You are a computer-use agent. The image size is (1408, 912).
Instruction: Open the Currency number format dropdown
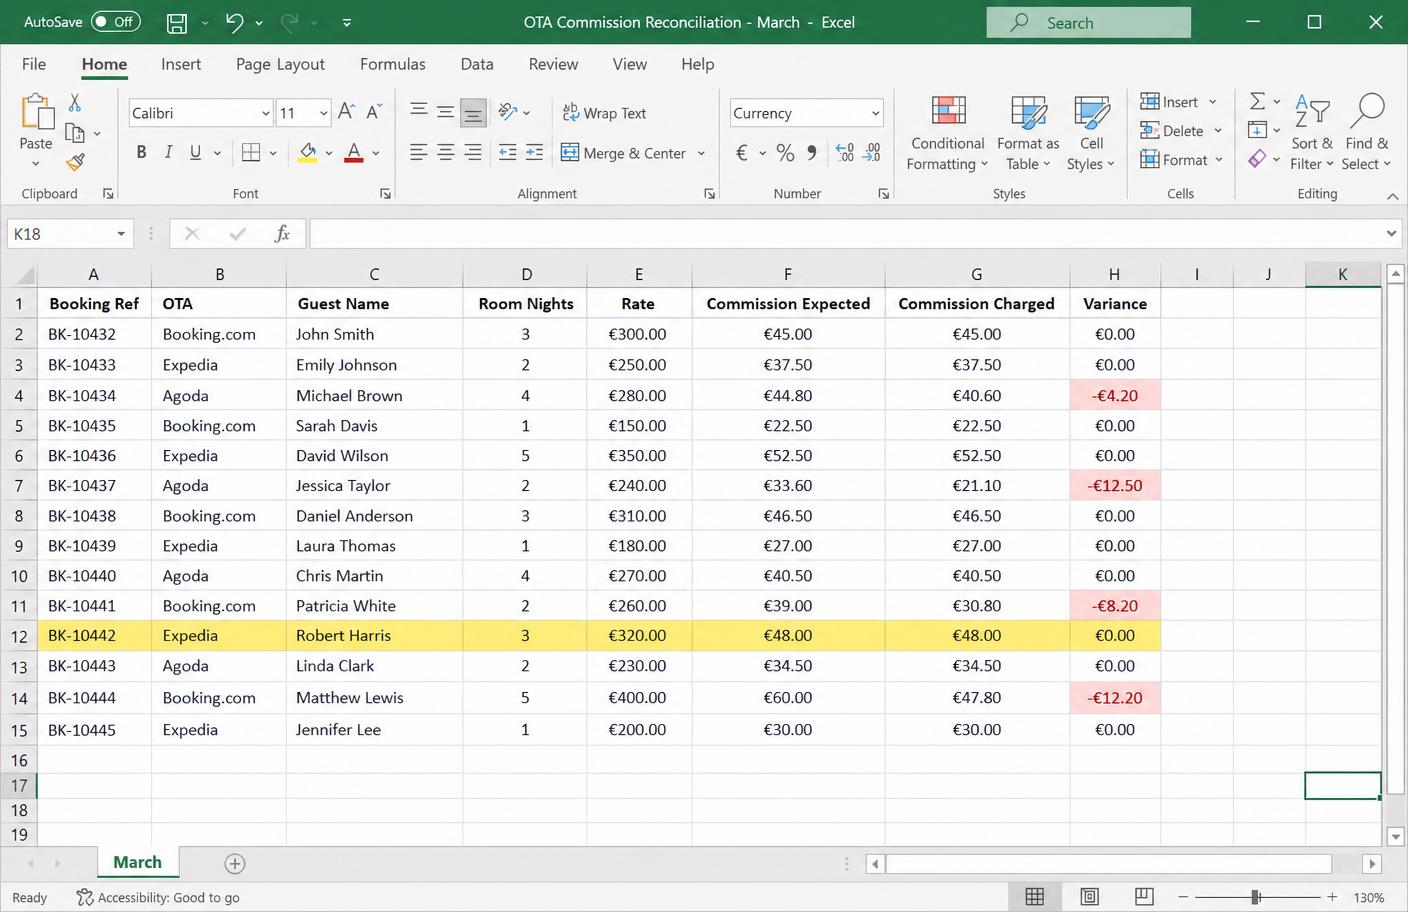pyautogui.click(x=875, y=113)
